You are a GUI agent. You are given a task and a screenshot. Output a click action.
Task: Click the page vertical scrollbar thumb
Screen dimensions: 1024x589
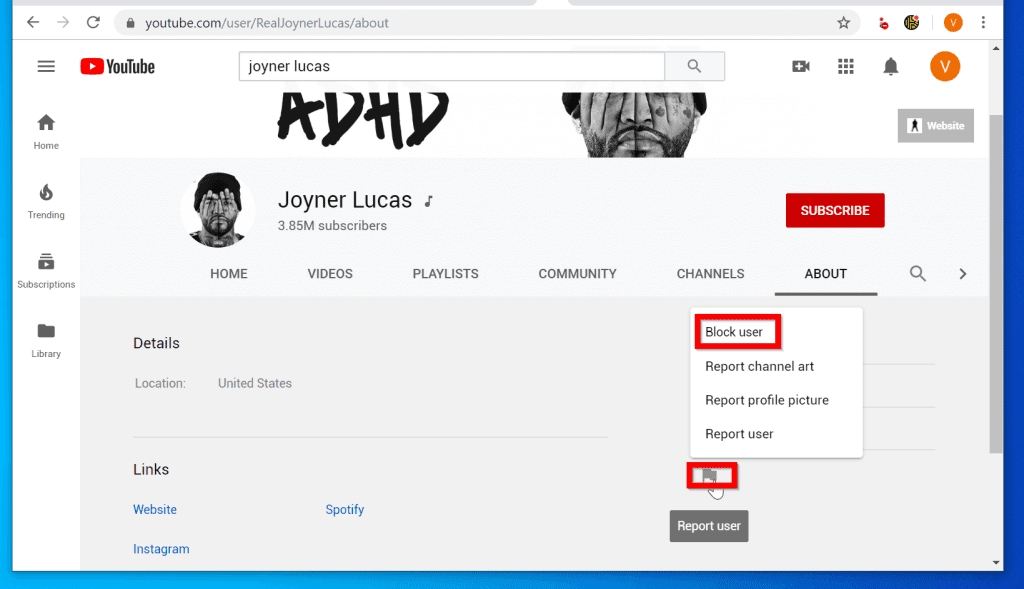(x=995, y=284)
